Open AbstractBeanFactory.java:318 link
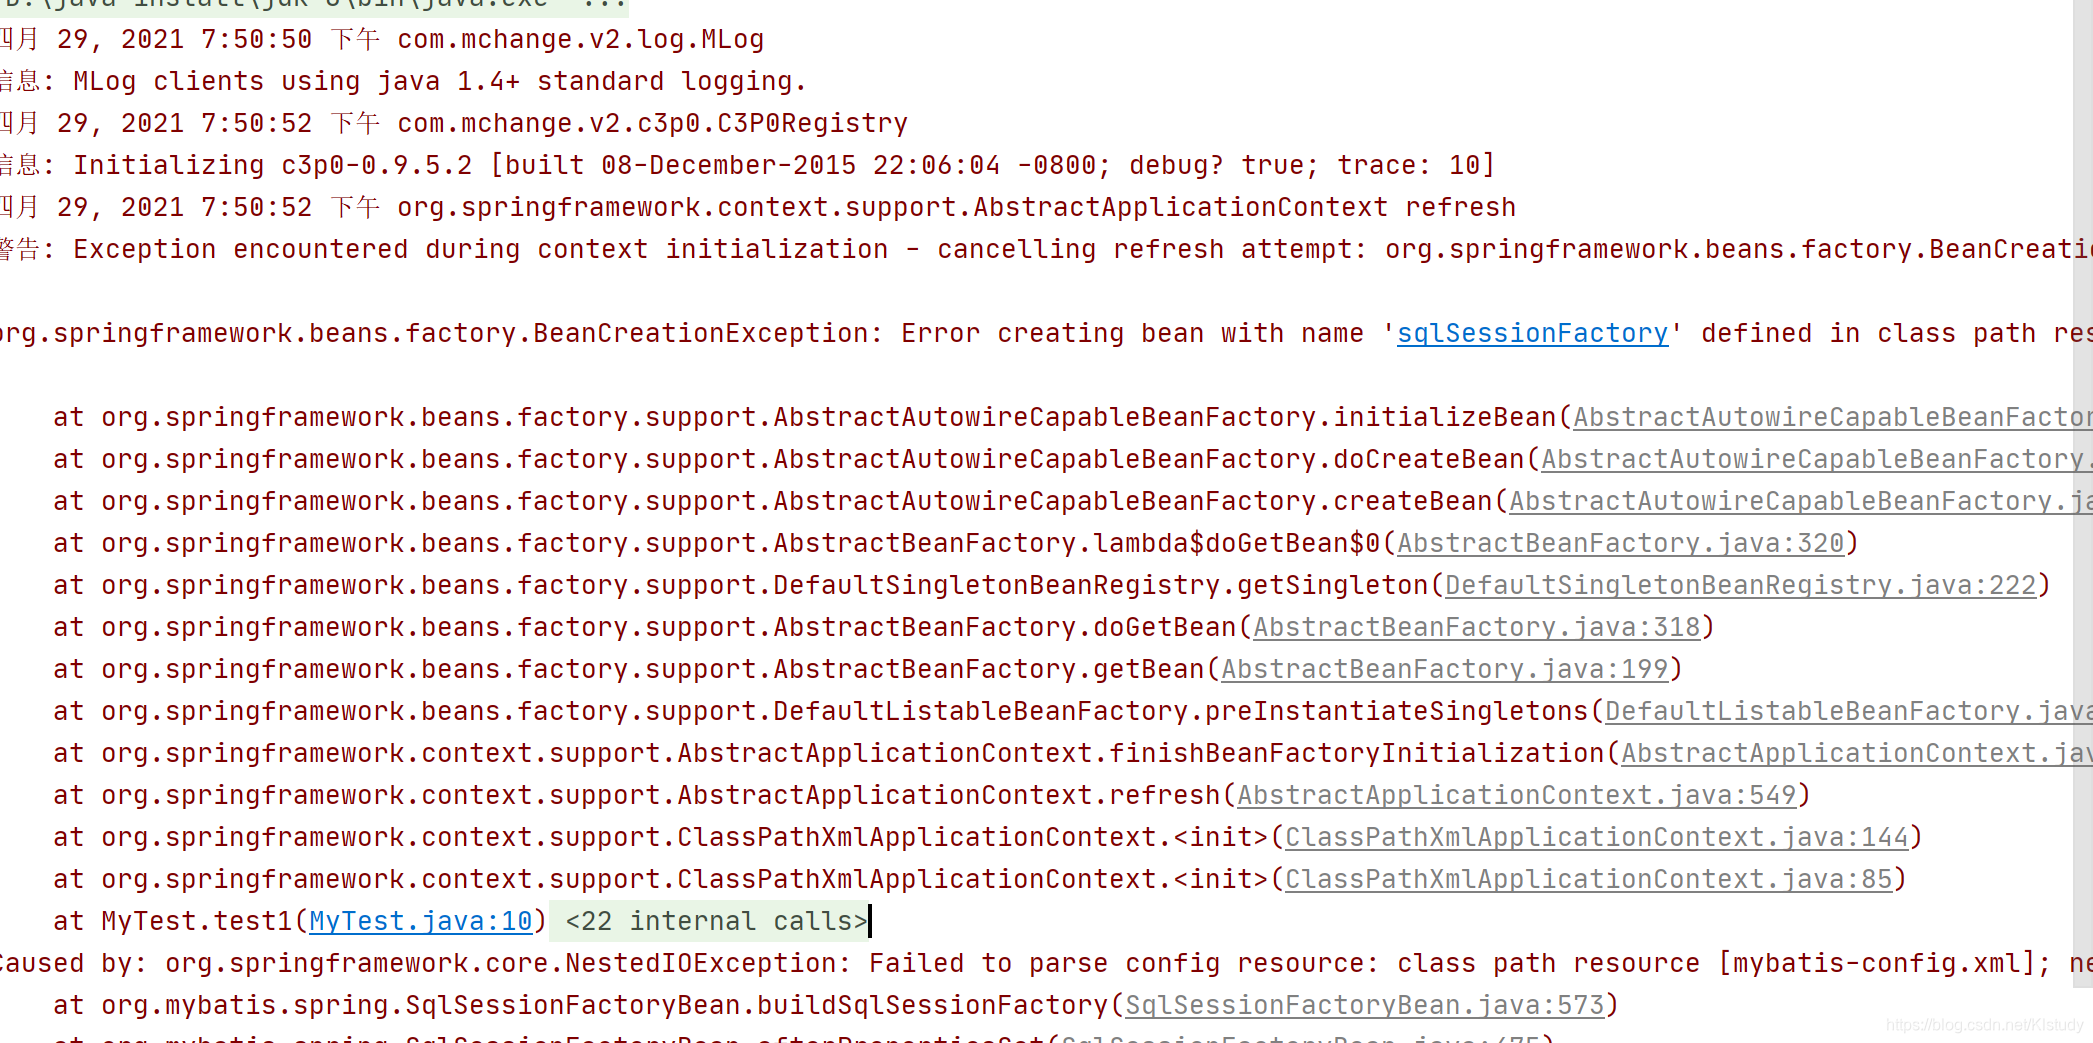 tap(1477, 627)
